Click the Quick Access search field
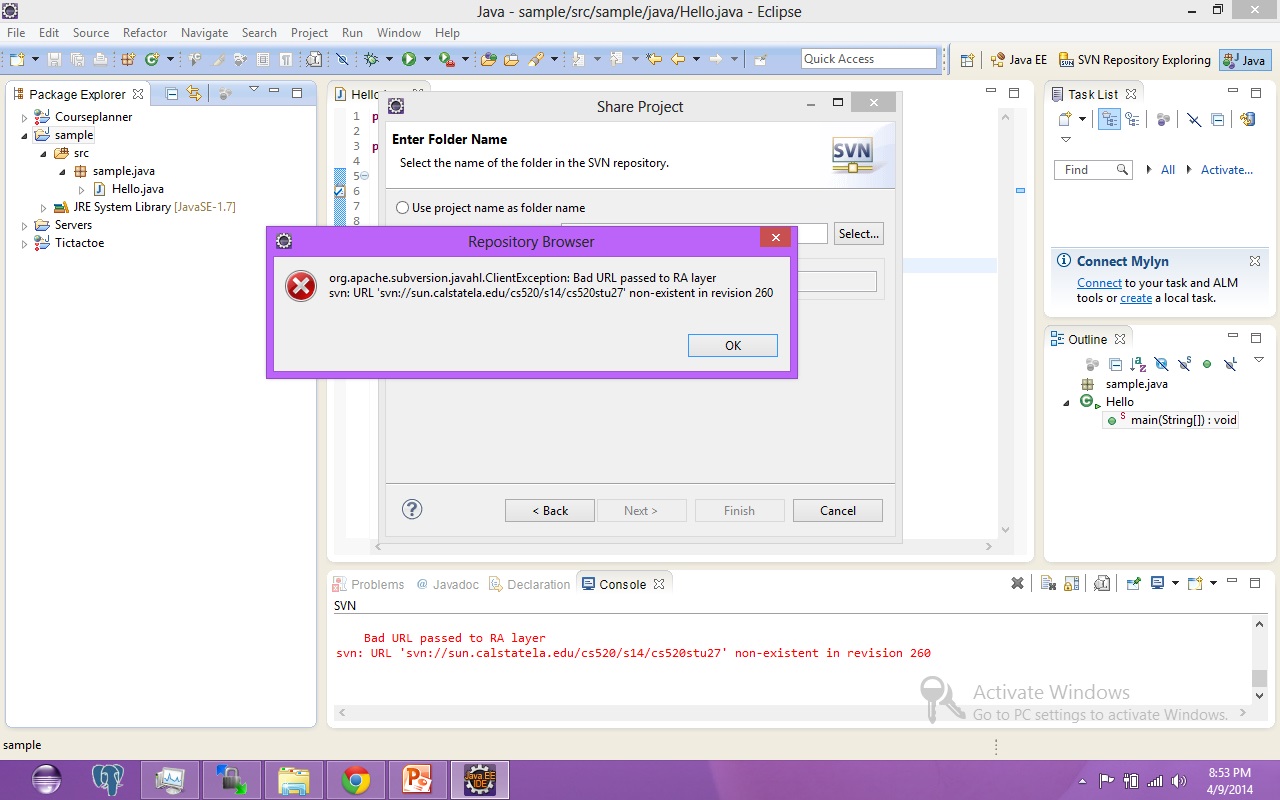Viewport: 1280px width, 800px height. click(868, 59)
